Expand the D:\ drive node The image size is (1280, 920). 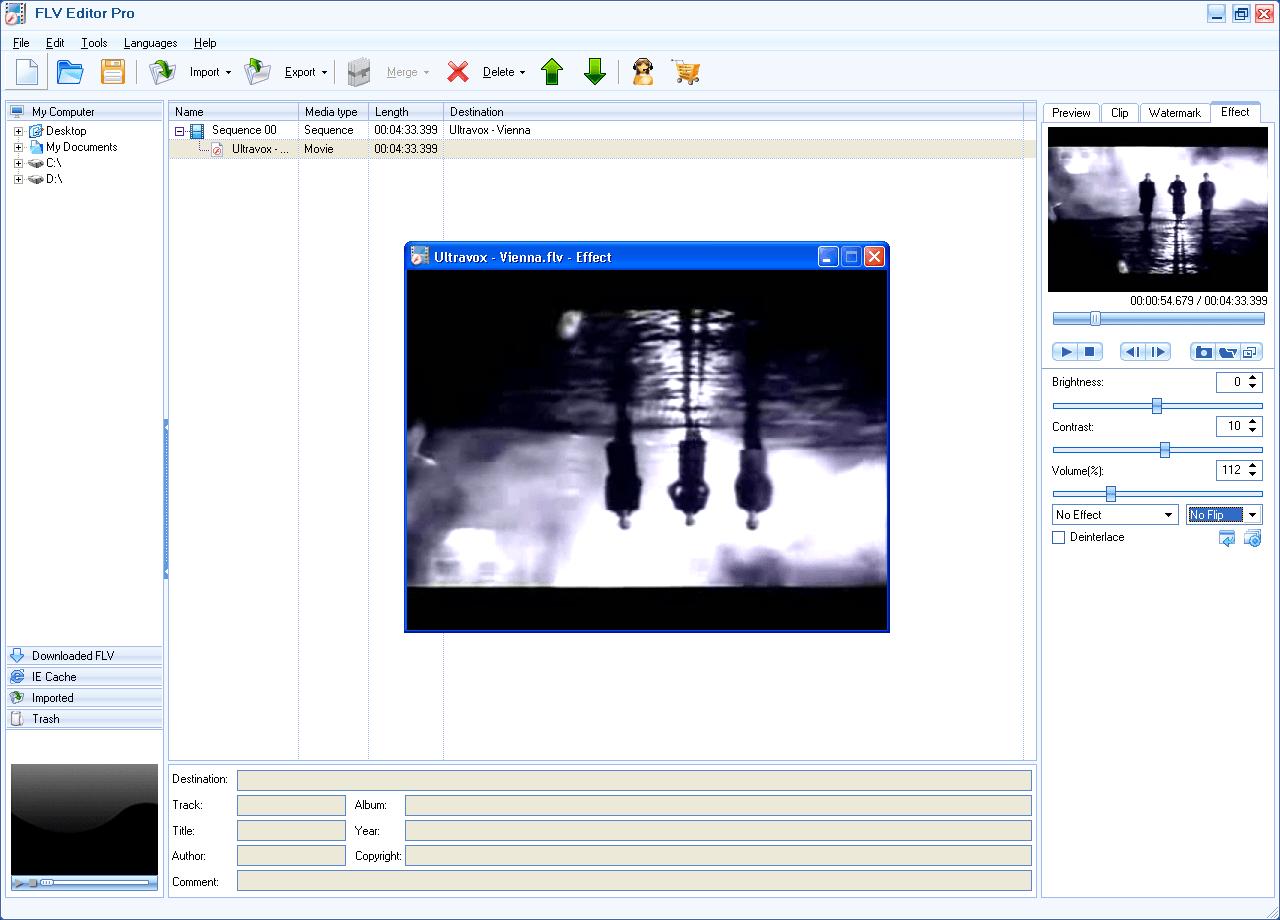tap(18, 179)
